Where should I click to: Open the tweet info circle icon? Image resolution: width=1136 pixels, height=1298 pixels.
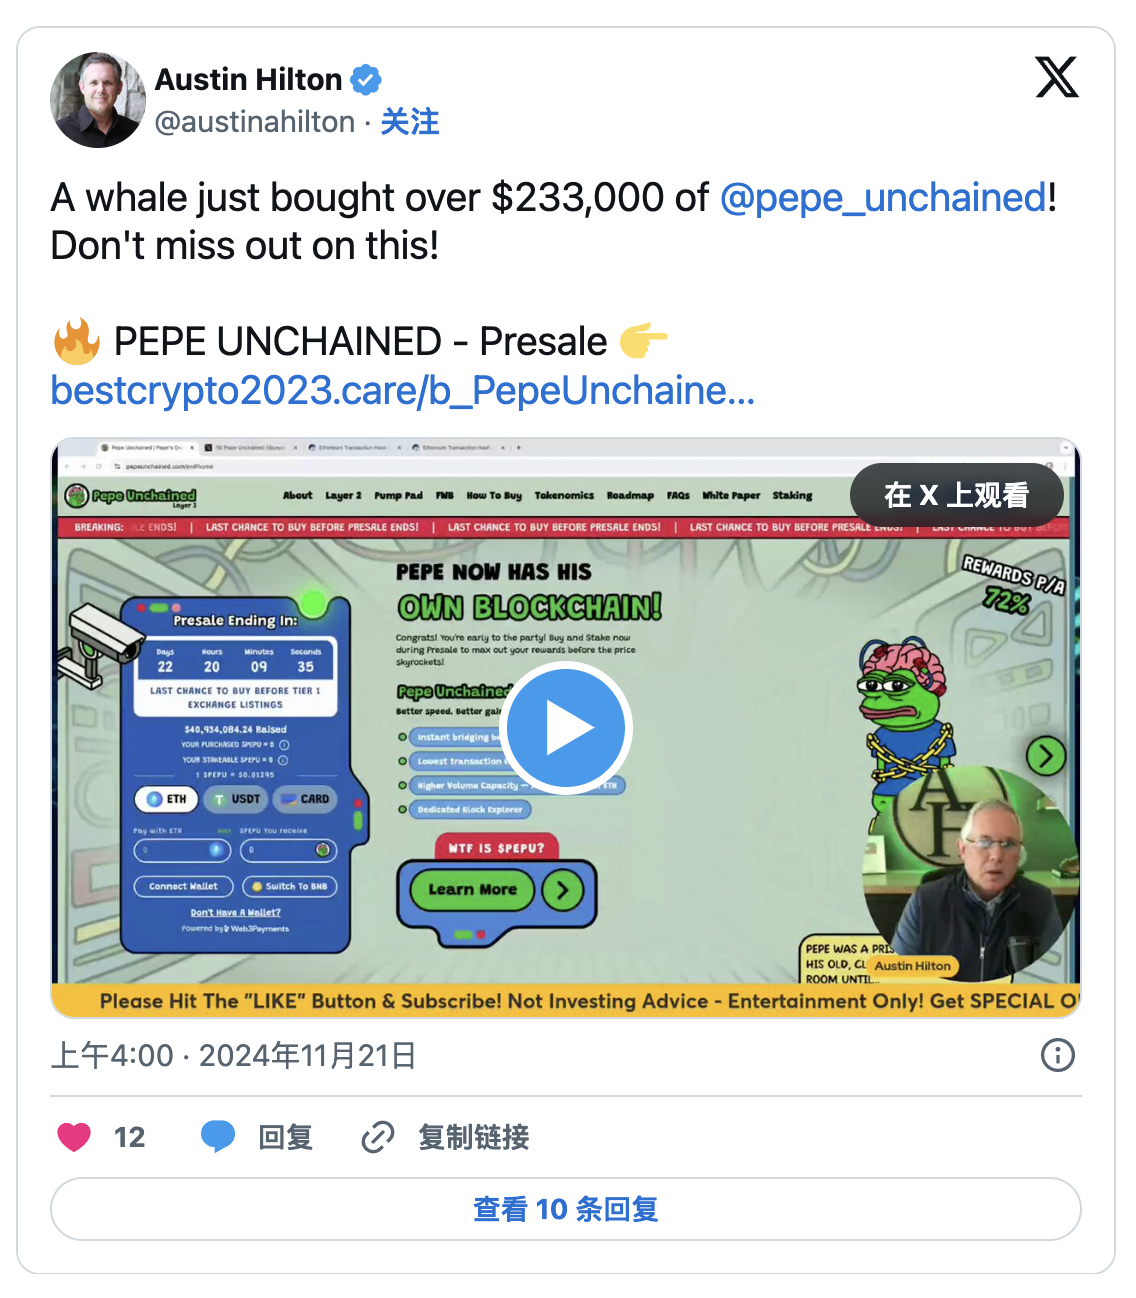(1058, 1055)
